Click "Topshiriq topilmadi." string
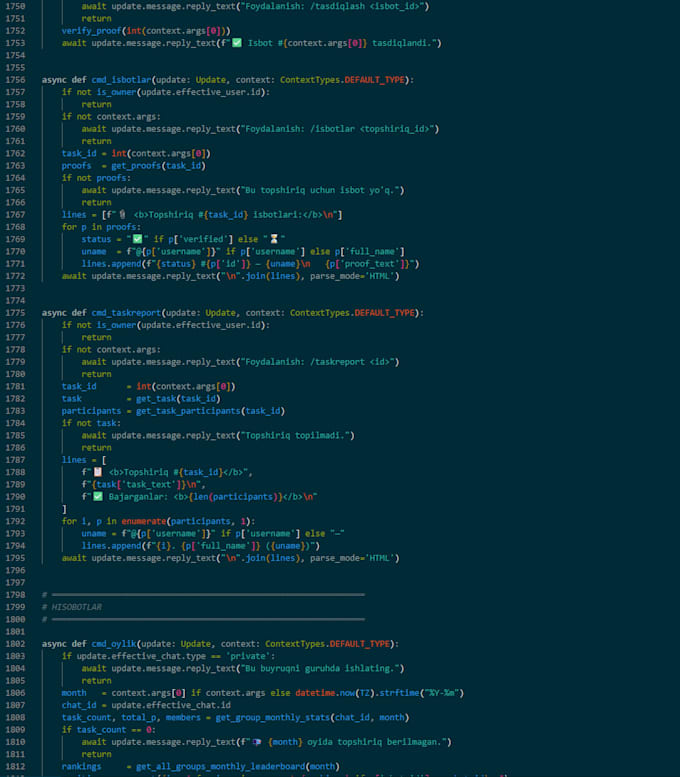The image size is (680, 777). click(295, 436)
